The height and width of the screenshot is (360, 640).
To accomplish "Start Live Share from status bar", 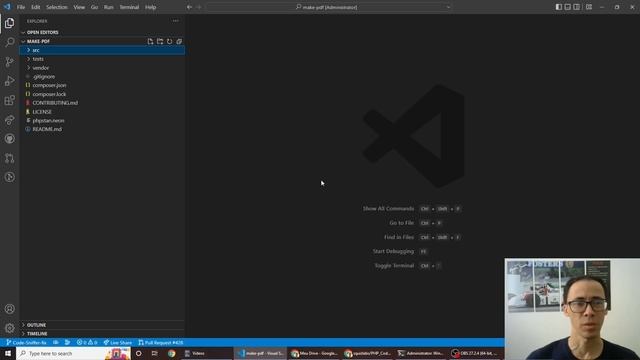I will [118, 342].
